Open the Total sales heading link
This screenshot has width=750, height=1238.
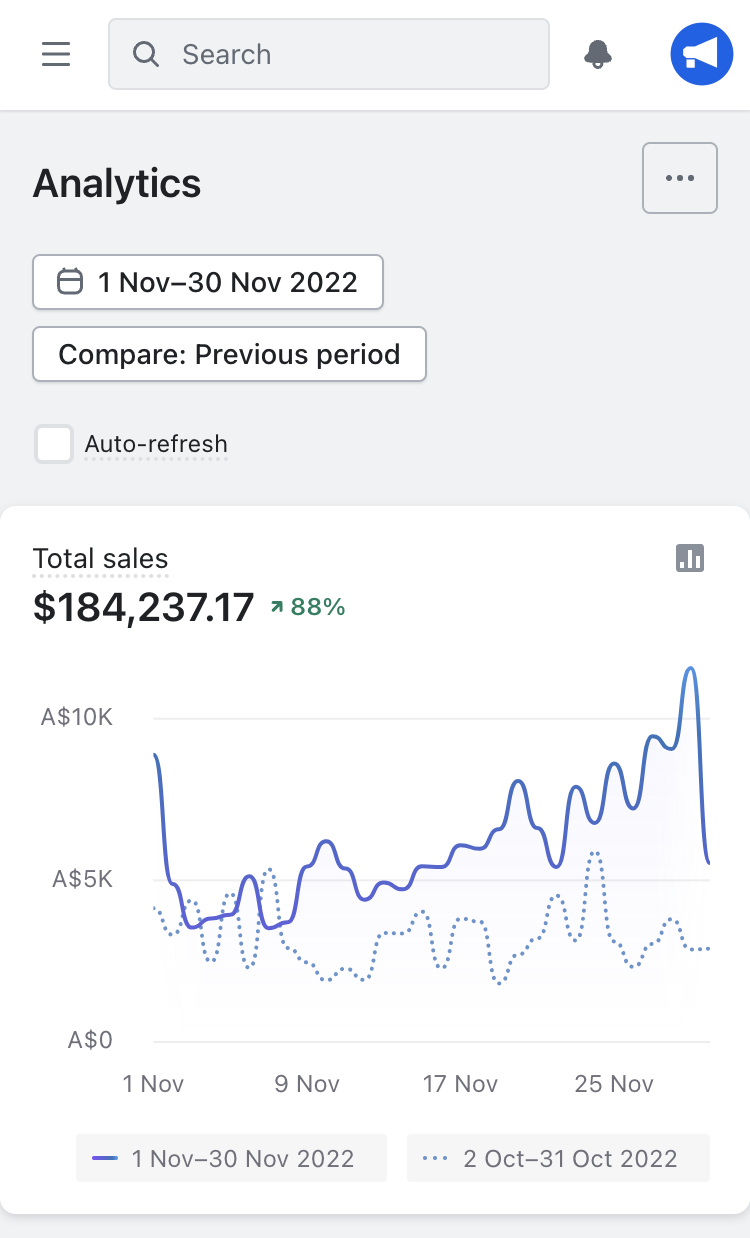pyautogui.click(x=100, y=559)
